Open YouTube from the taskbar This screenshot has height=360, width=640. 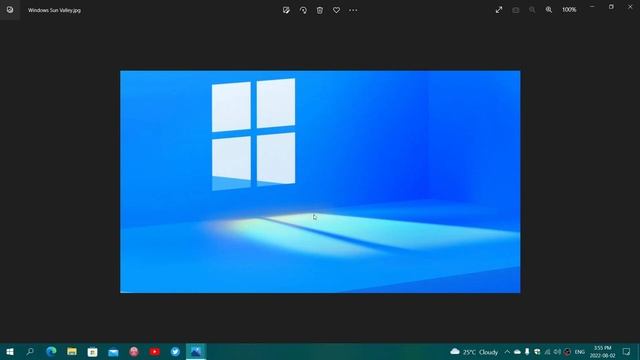154,351
